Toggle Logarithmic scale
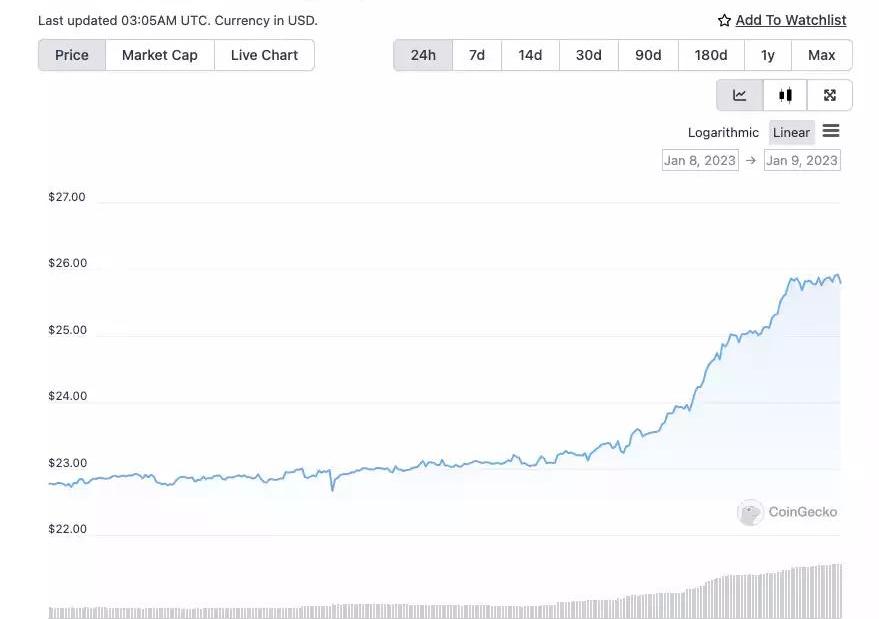The height and width of the screenshot is (619, 879). [x=723, y=132]
